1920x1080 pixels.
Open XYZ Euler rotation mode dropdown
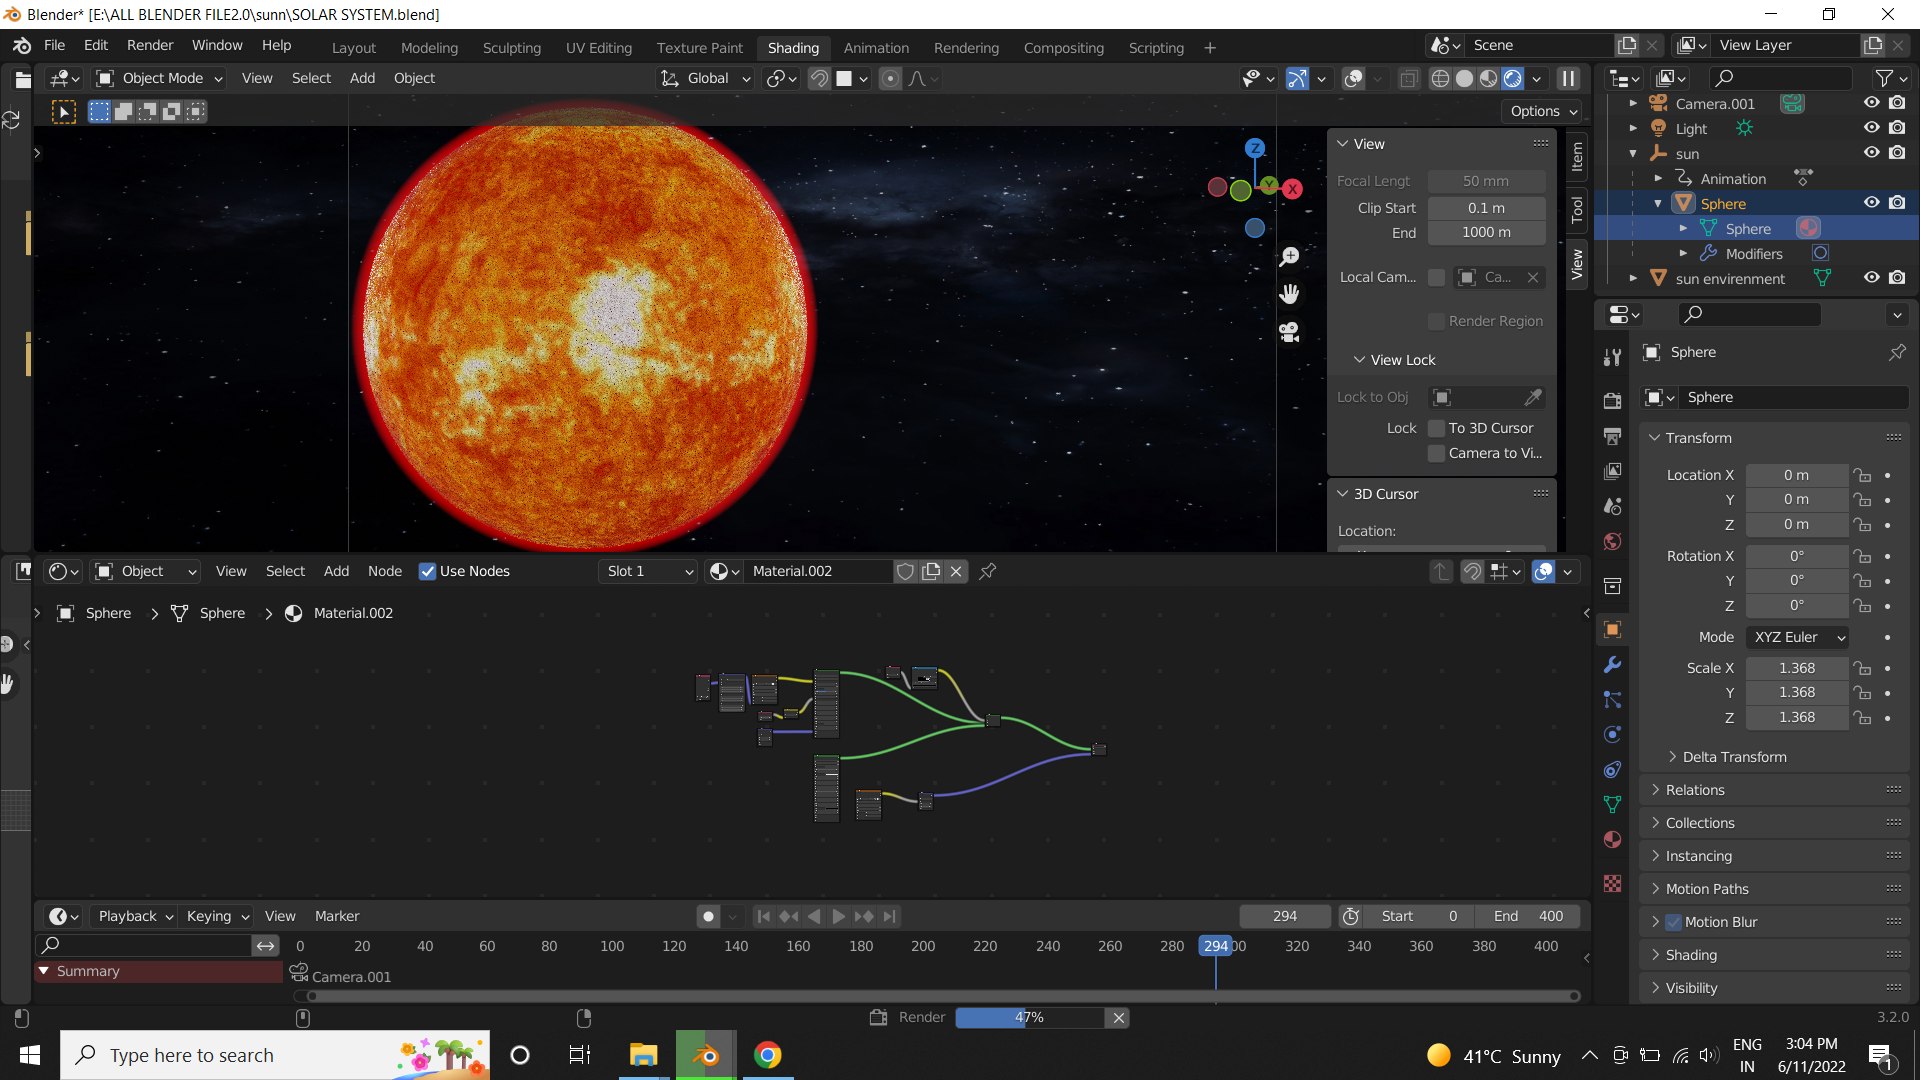1797,637
